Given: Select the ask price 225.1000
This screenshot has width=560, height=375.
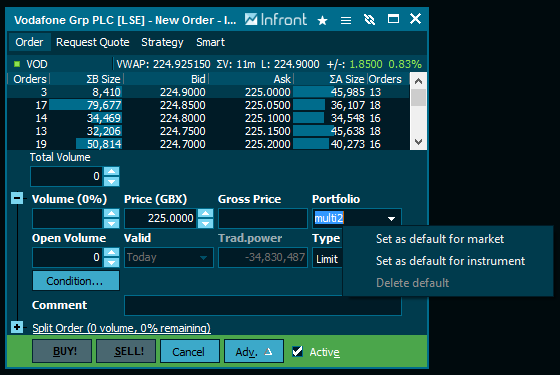Looking at the screenshot, I should point(268,118).
